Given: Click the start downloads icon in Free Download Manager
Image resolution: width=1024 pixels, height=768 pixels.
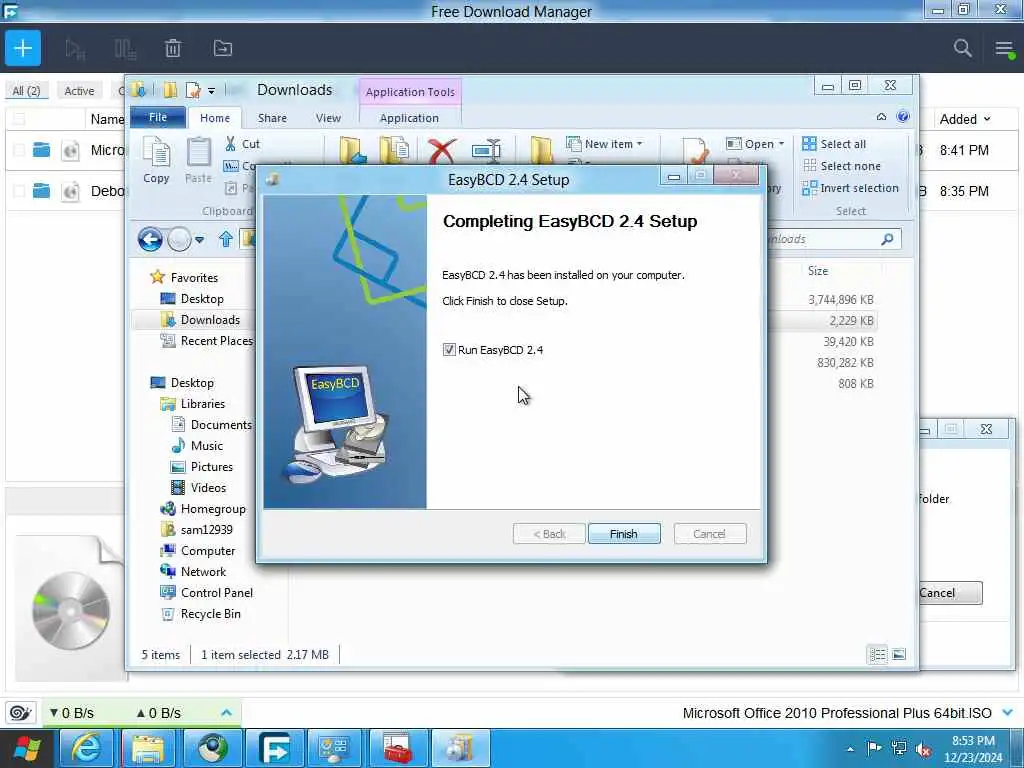Looking at the screenshot, I should (75, 49).
